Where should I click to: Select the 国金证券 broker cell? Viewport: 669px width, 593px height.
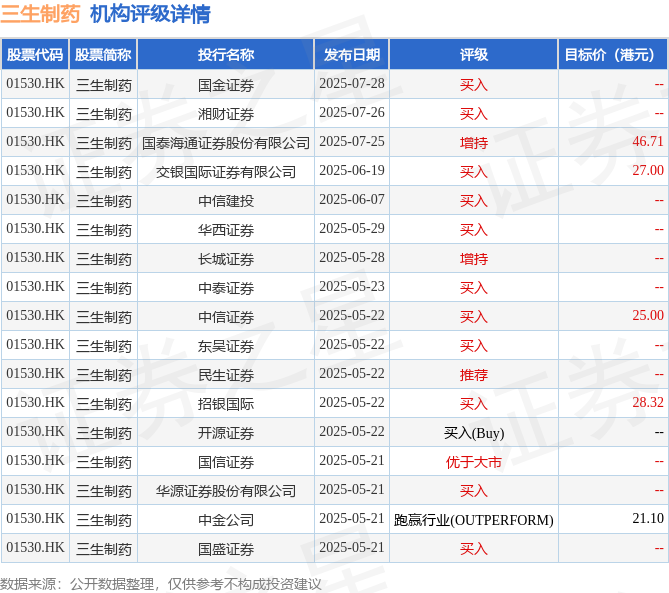[x=226, y=85]
